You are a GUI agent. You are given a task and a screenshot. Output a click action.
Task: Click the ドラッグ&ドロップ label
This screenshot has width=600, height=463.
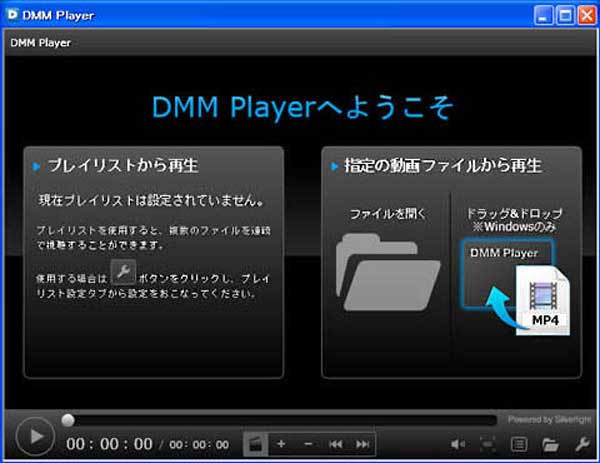coord(514,214)
